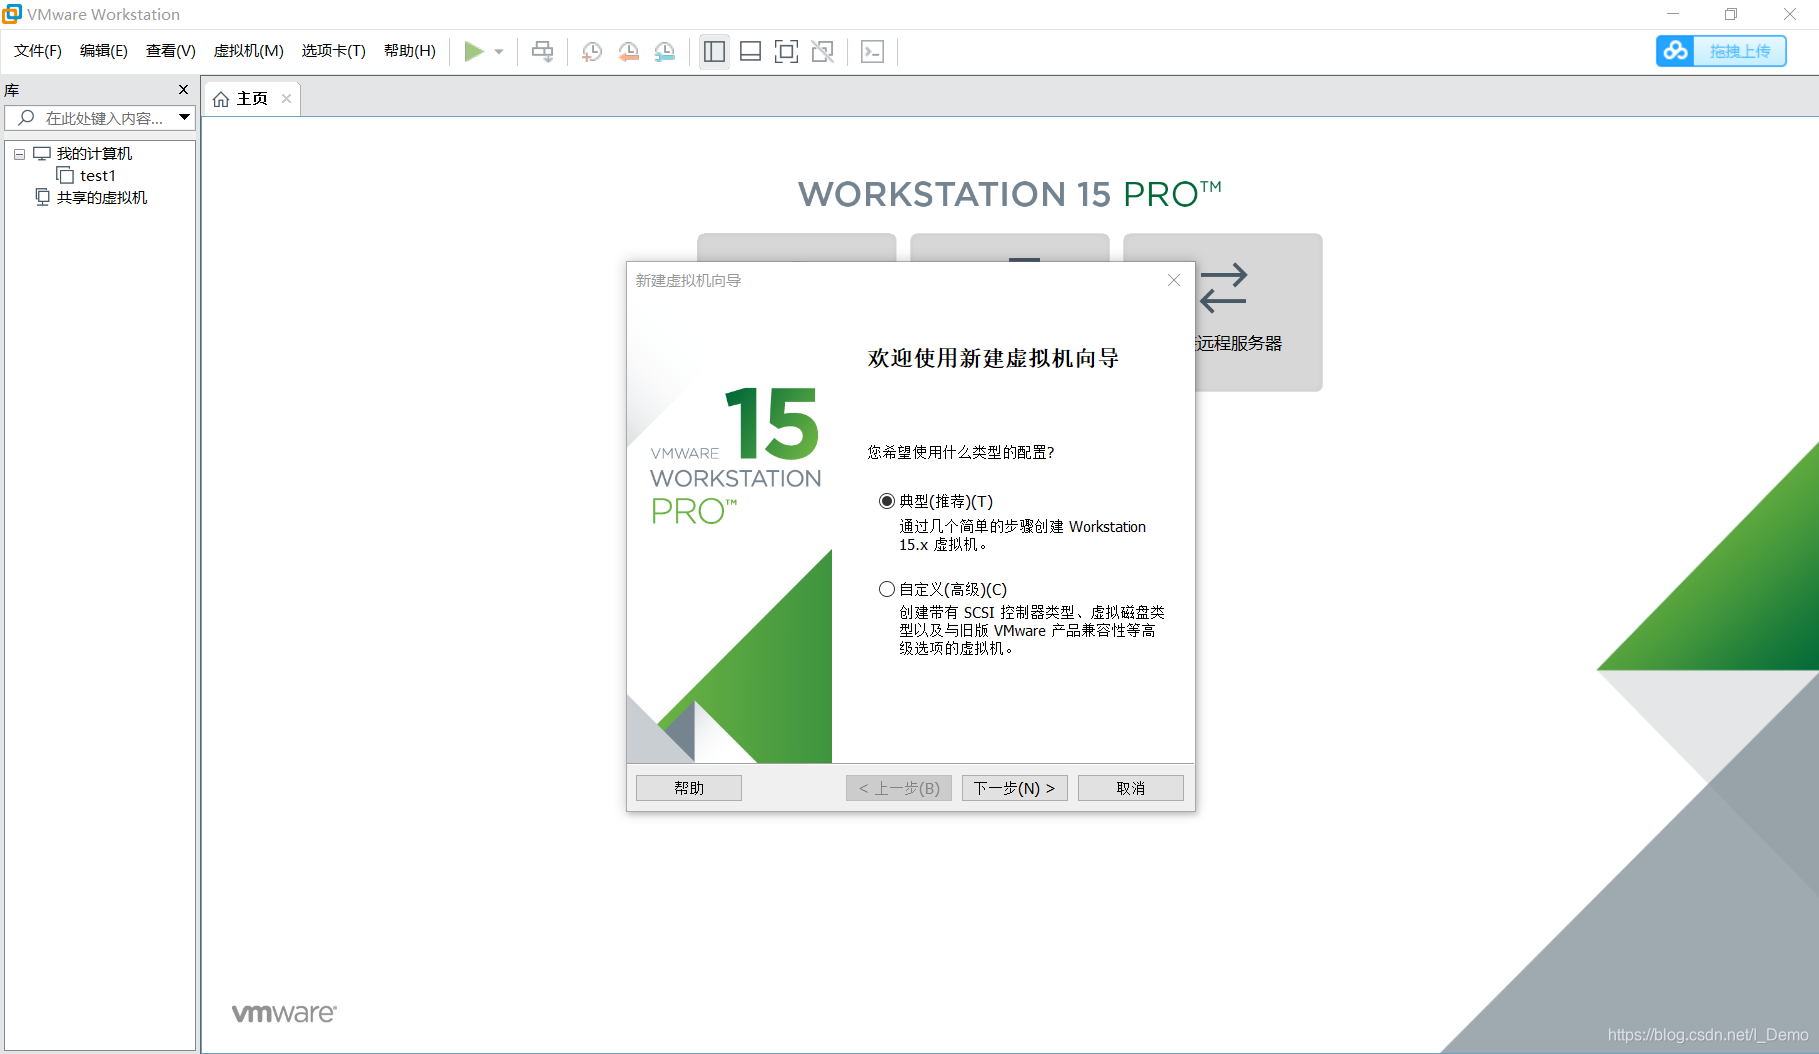
Task: Select the 自定义(高级) radio option
Action: tap(887, 589)
